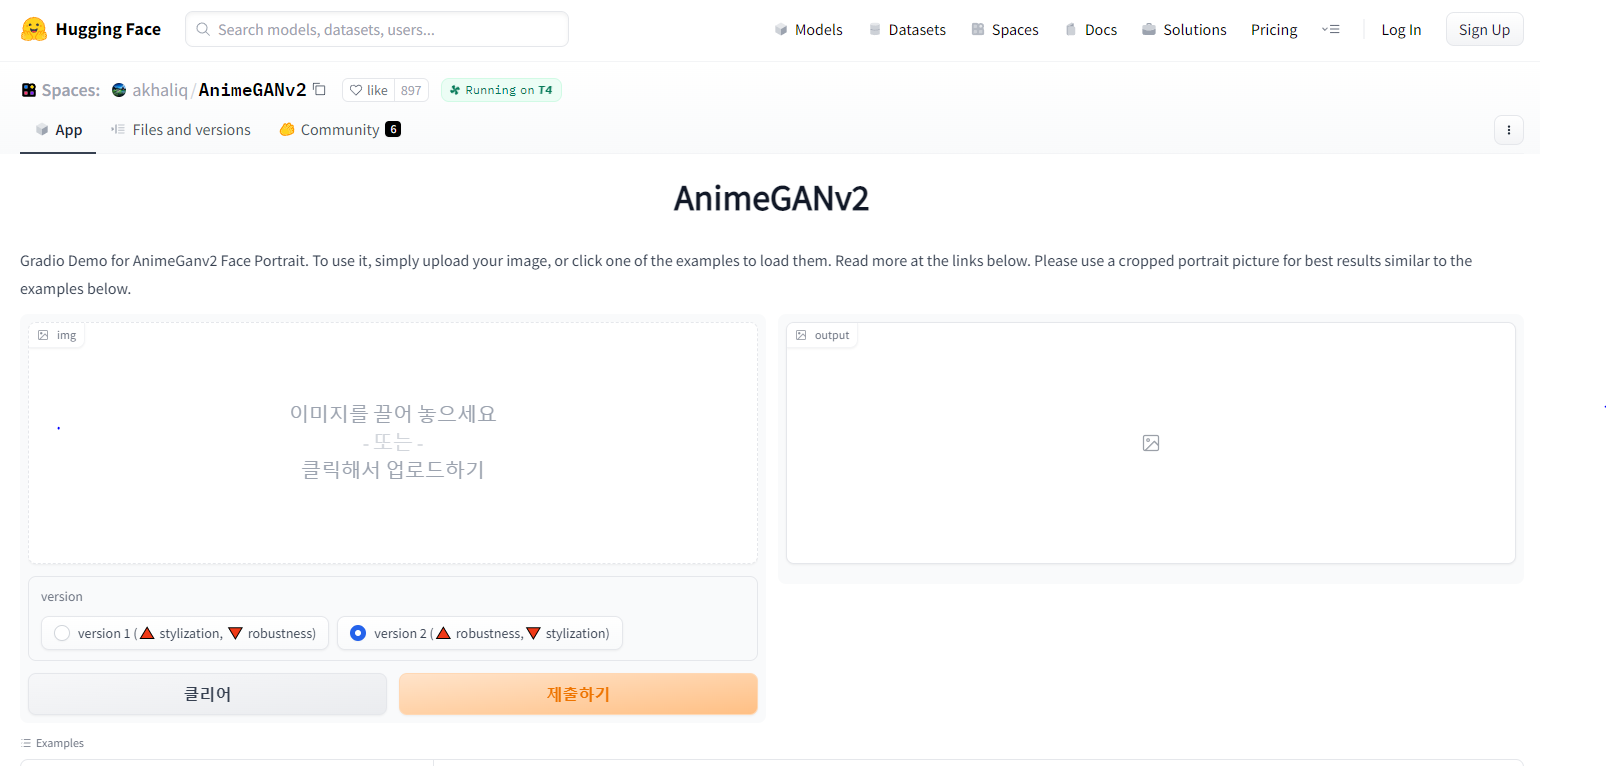
Task: Go to Datasets page
Action: [x=907, y=30]
